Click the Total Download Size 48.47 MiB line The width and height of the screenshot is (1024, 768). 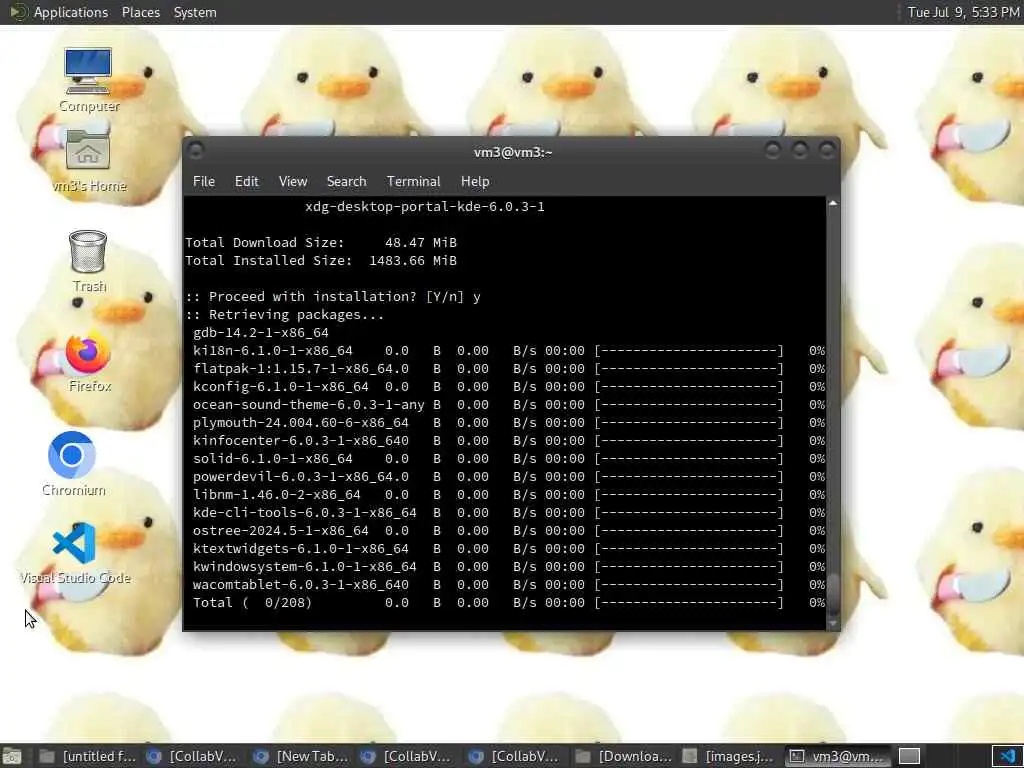point(321,242)
